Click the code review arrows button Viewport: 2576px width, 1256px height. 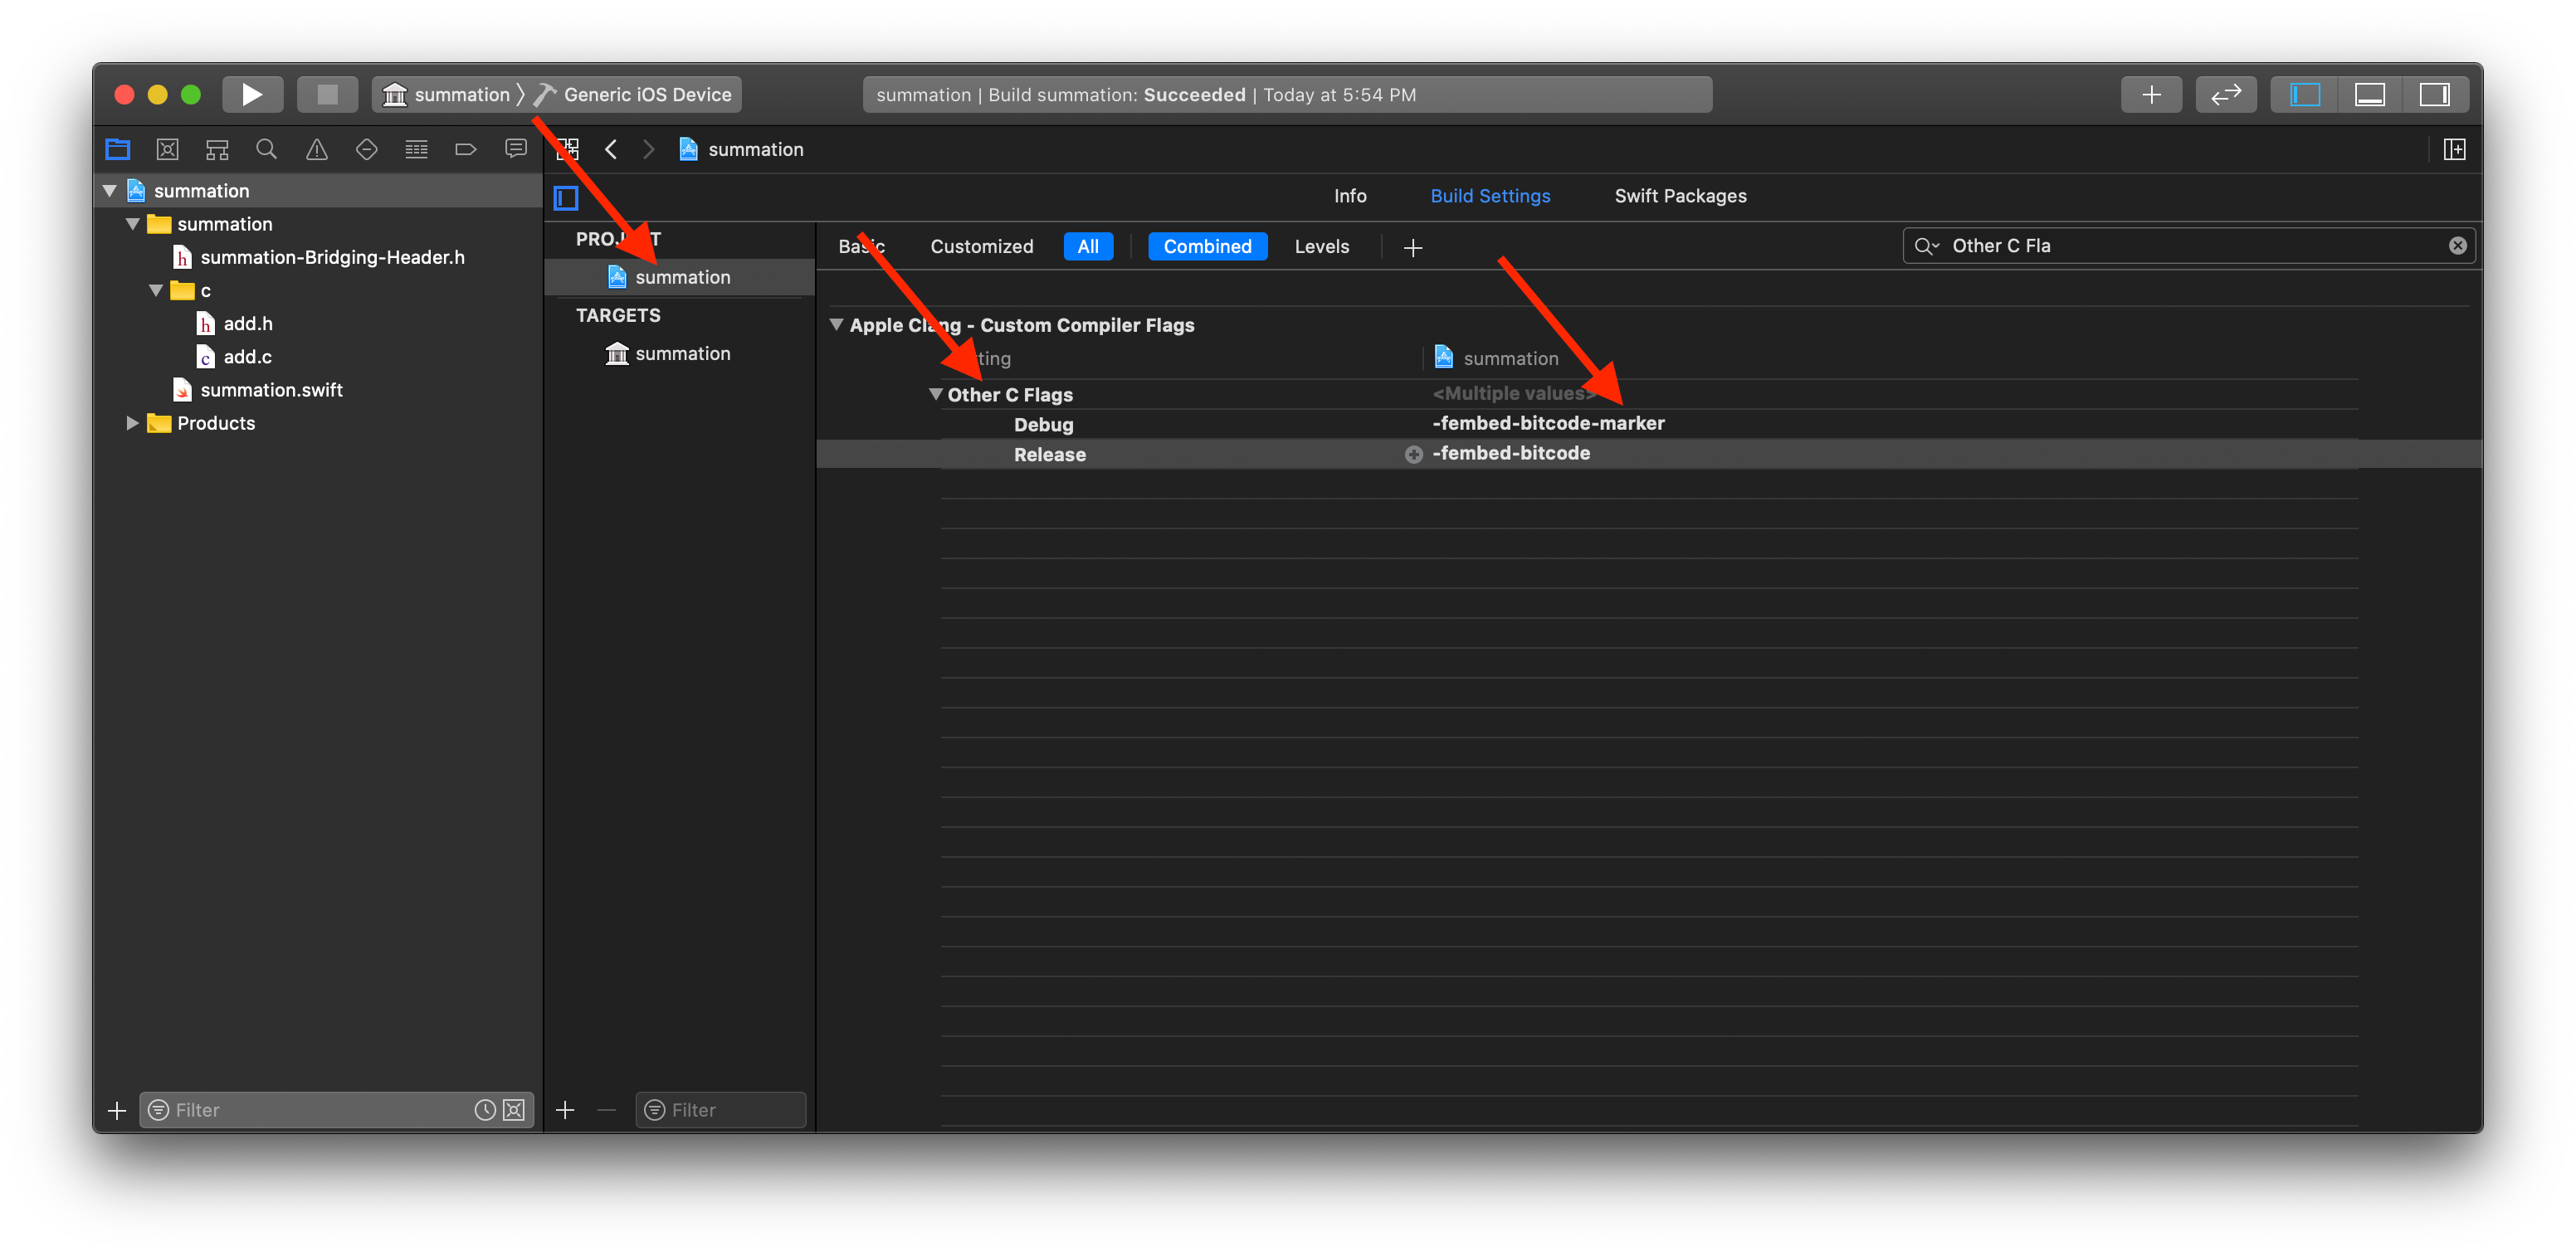pyautogui.click(x=2225, y=94)
